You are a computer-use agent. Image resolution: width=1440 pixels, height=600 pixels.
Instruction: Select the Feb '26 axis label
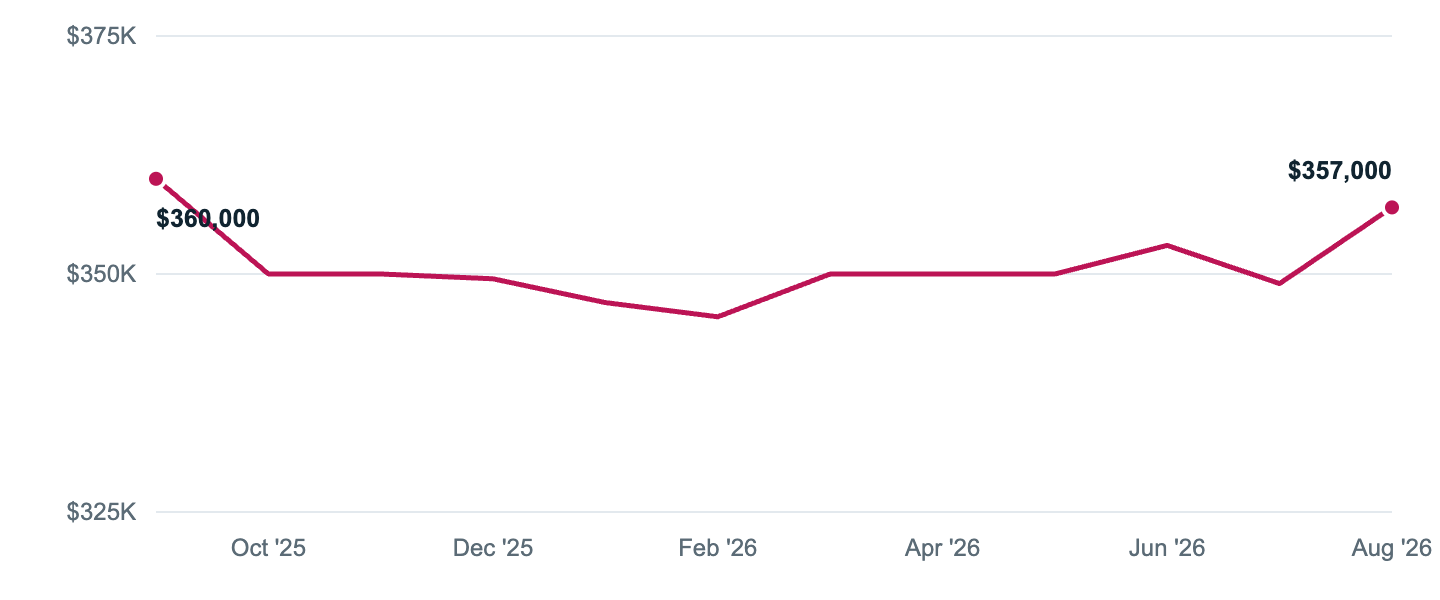718,548
